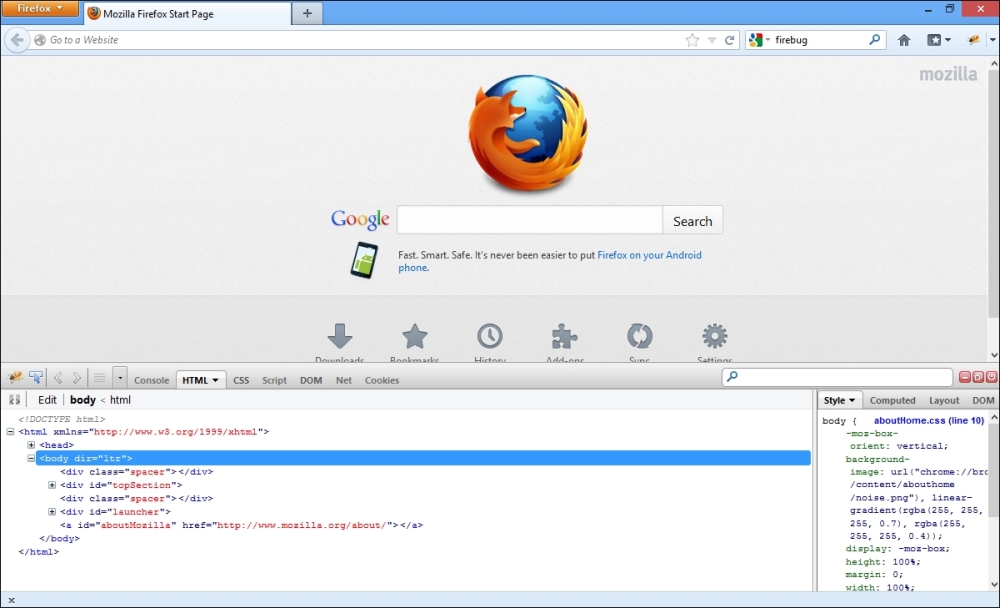Select the first spacer div line
Screen dimensions: 1000x608
[137, 471]
